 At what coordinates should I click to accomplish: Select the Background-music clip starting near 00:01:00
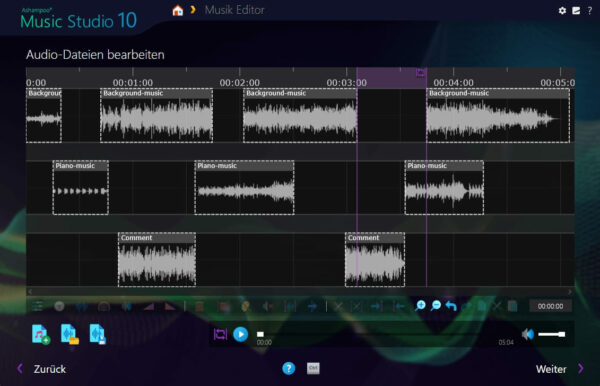coord(157,116)
